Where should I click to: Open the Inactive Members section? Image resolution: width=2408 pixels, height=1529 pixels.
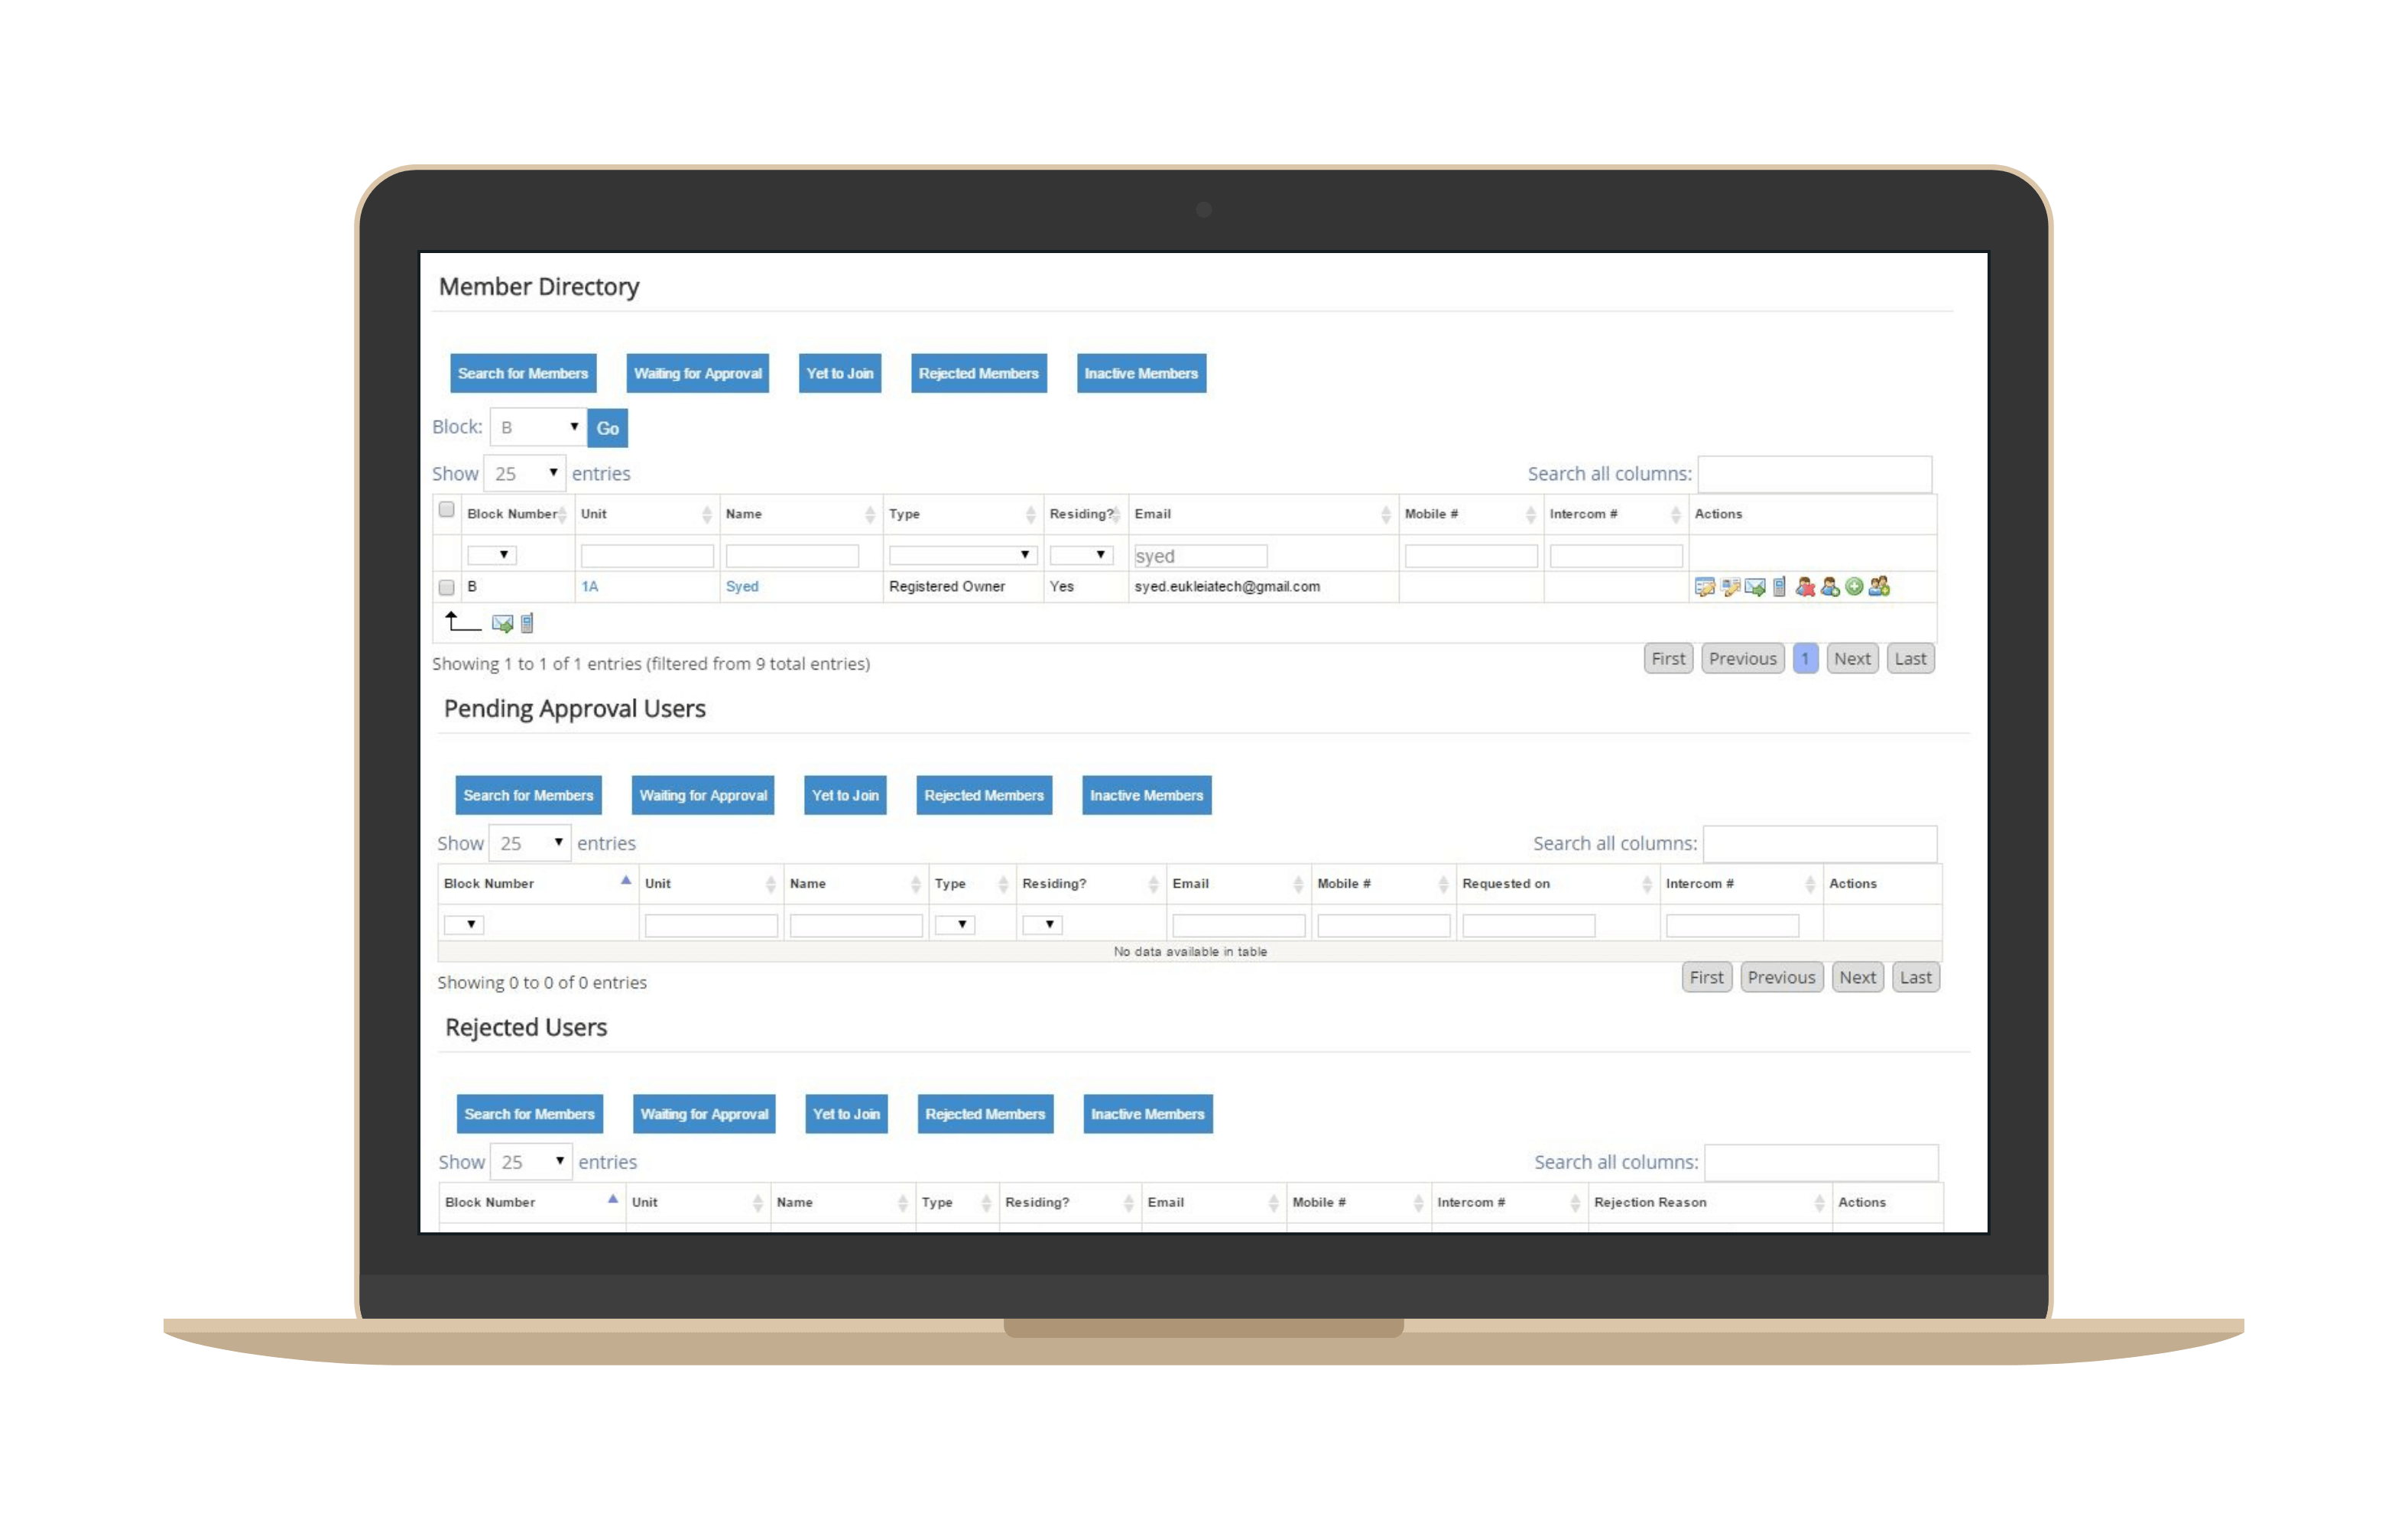pos(1140,373)
